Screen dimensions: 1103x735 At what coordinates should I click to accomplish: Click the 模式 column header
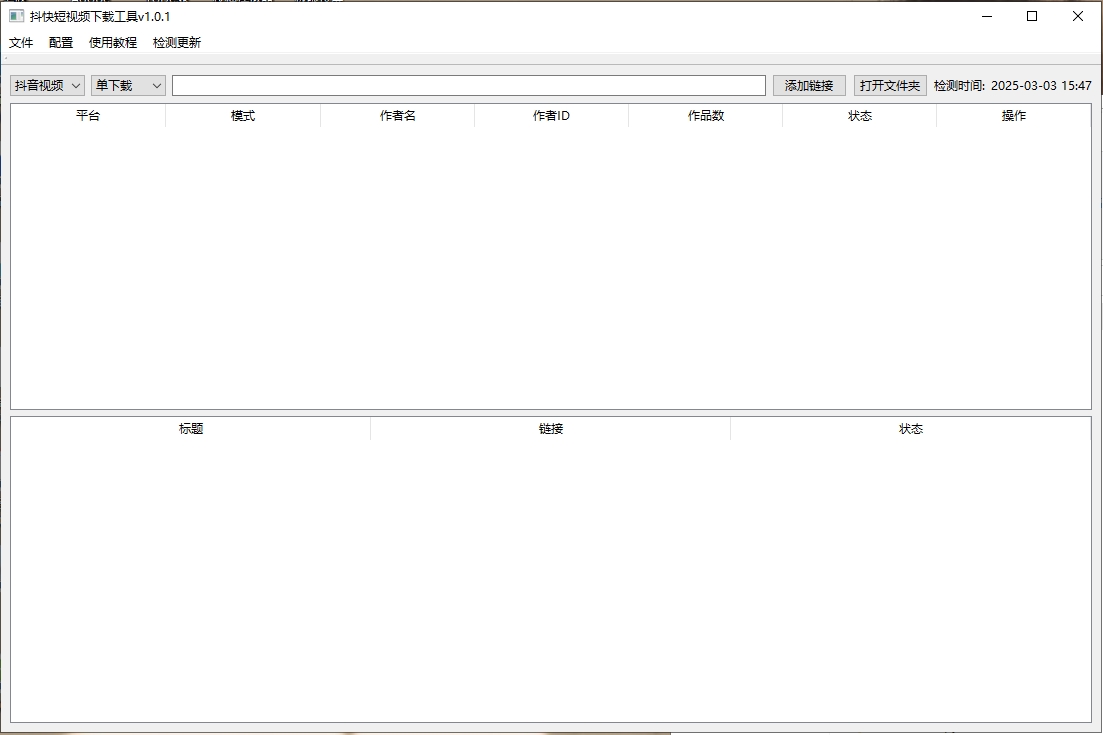(x=243, y=115)
